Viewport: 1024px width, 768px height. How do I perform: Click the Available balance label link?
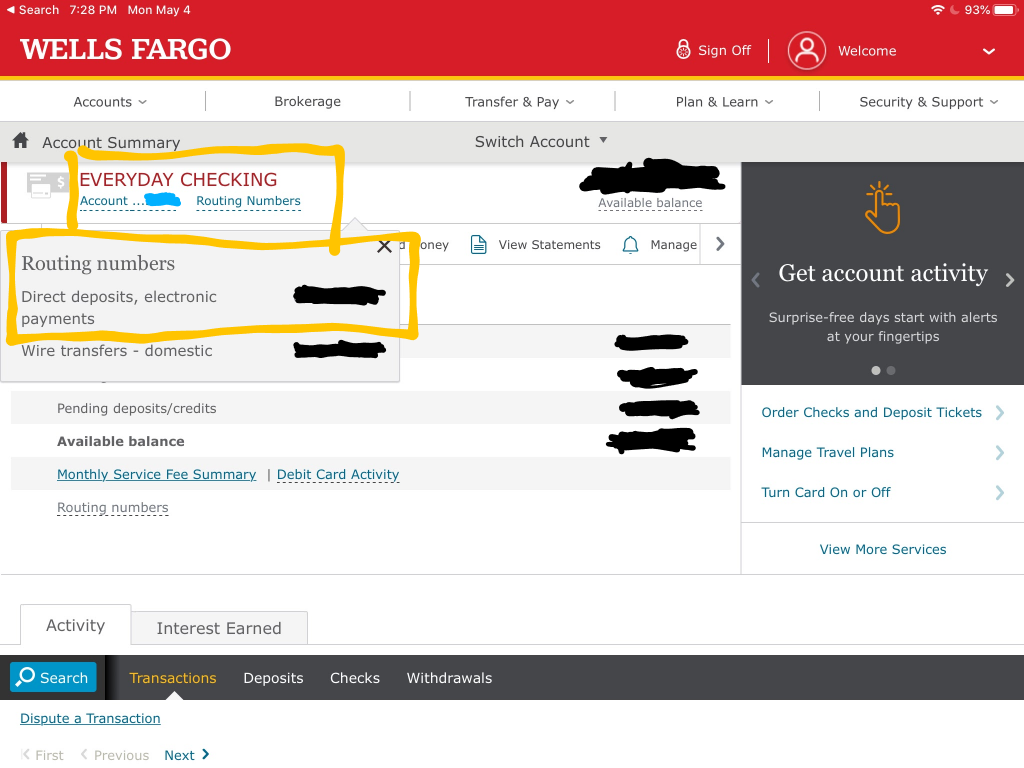click(x=650, y=203)
